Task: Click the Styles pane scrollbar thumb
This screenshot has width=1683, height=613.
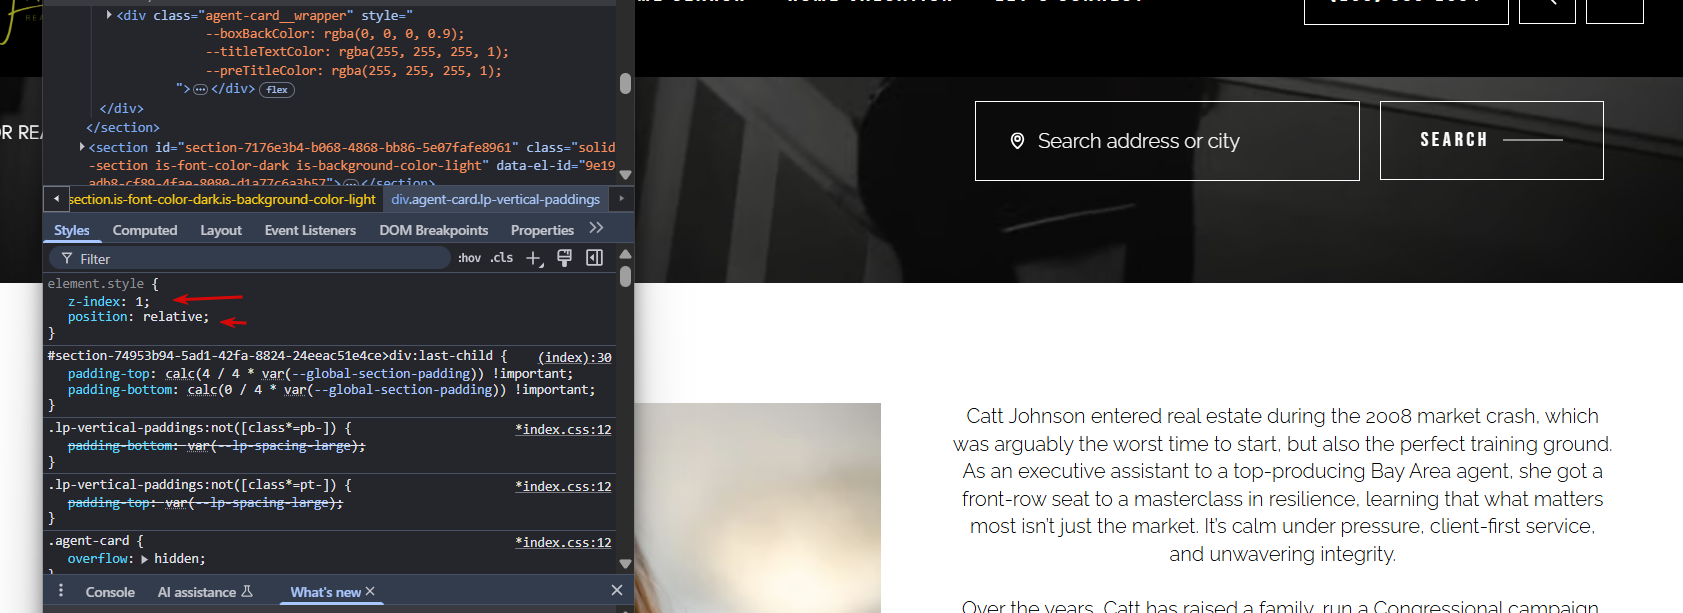Action: click(625, 276)
